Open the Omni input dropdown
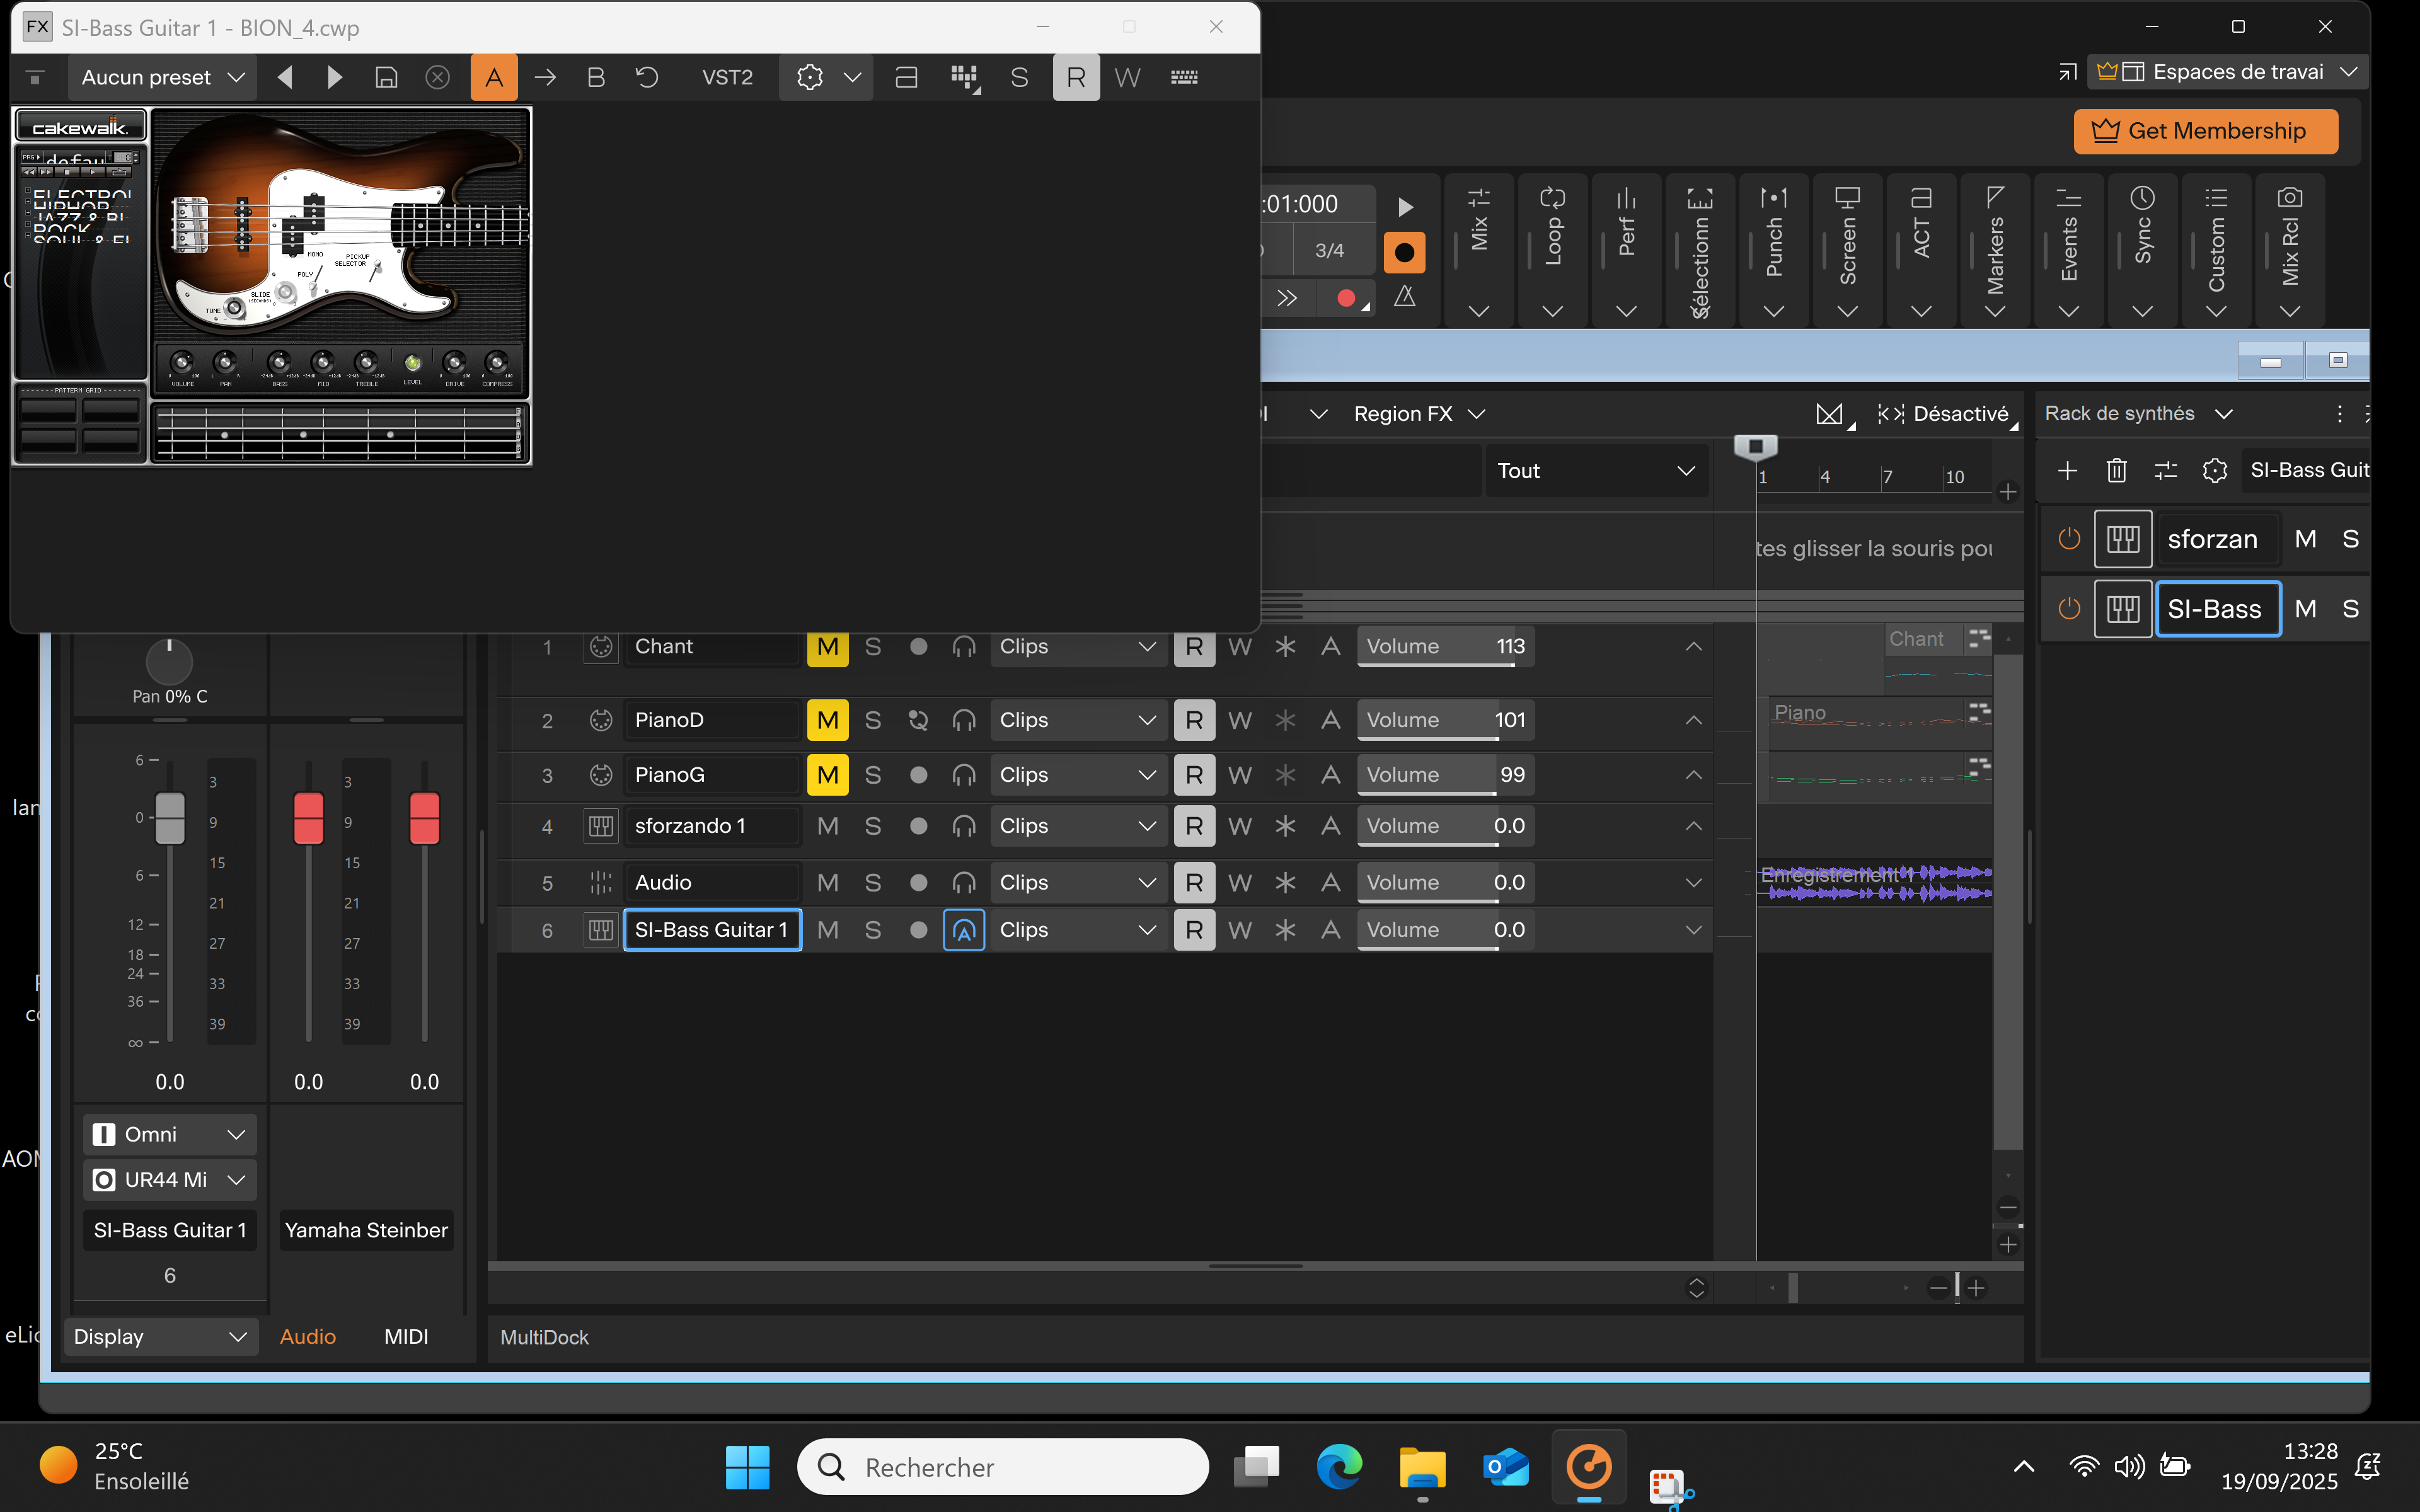Screen dimensions: 2420x1512 169,1134
